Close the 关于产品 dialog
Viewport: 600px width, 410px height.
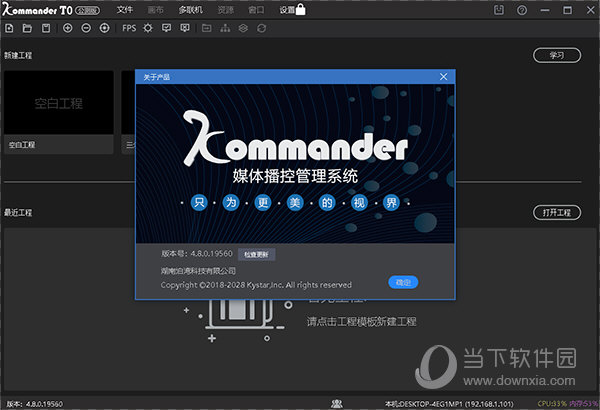(x=443, y=77)
